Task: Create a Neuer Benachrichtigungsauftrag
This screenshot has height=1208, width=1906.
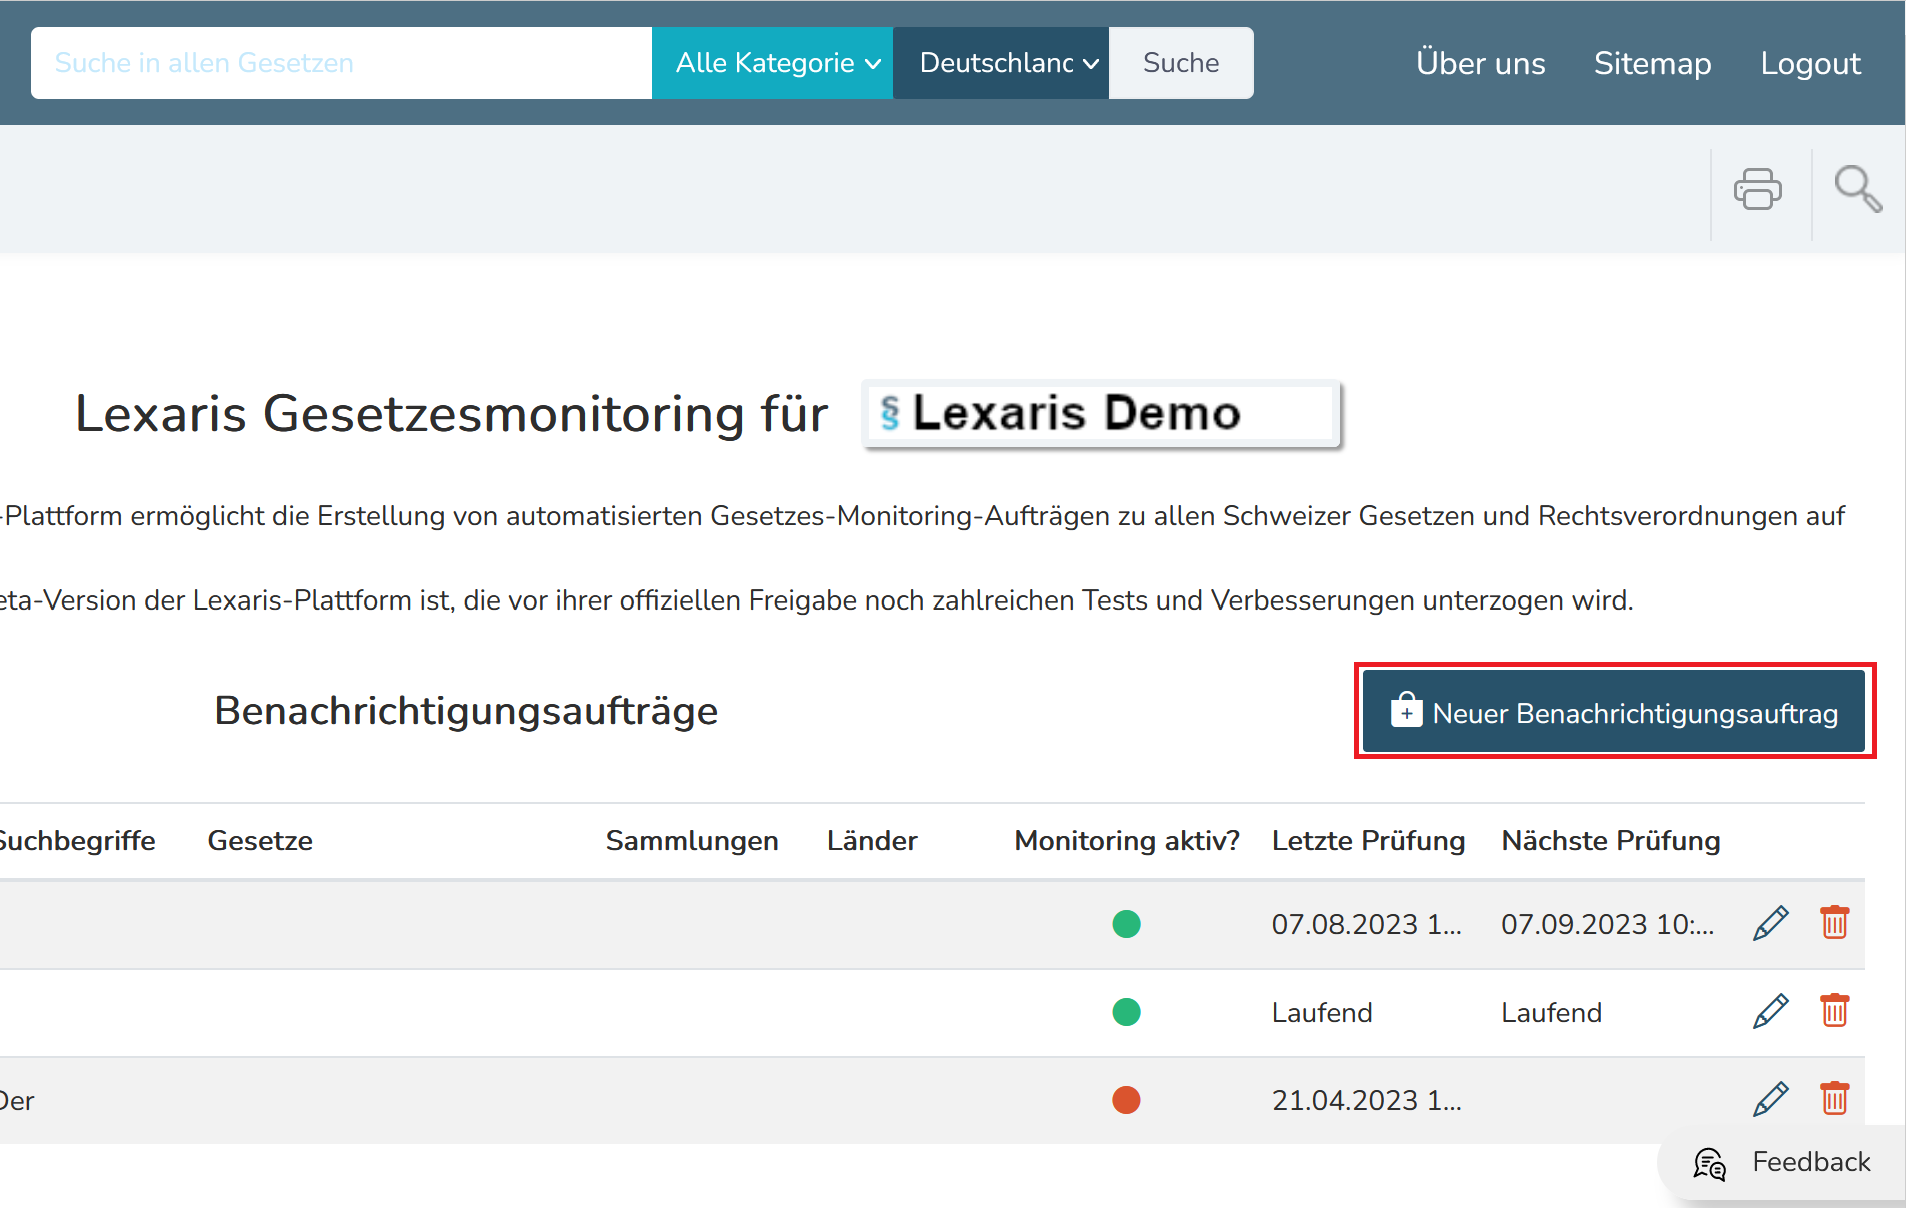Action: 1614,712
